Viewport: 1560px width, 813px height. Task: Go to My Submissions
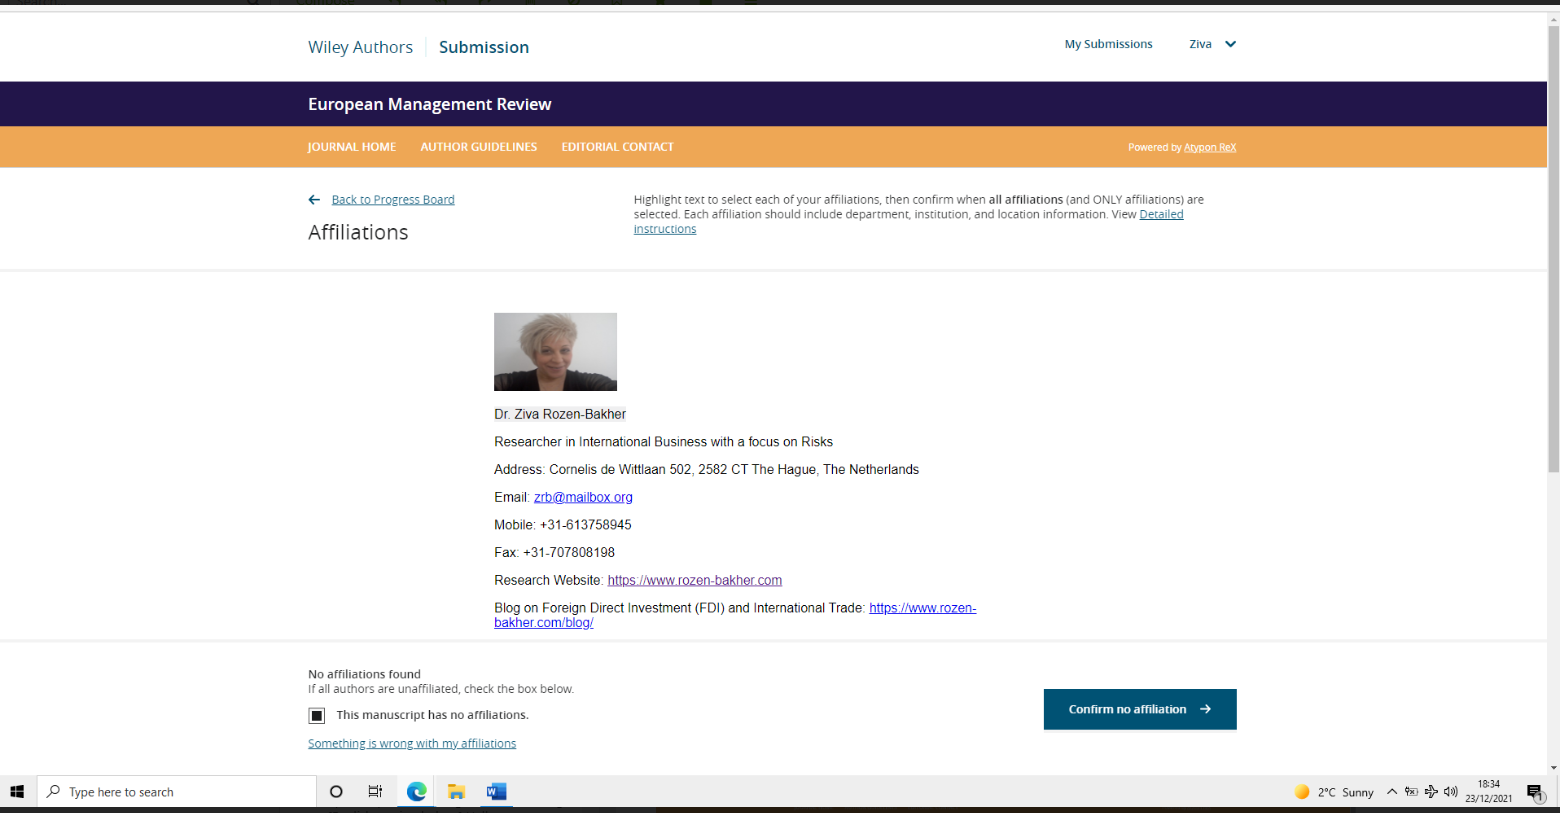coord(1108,44)
